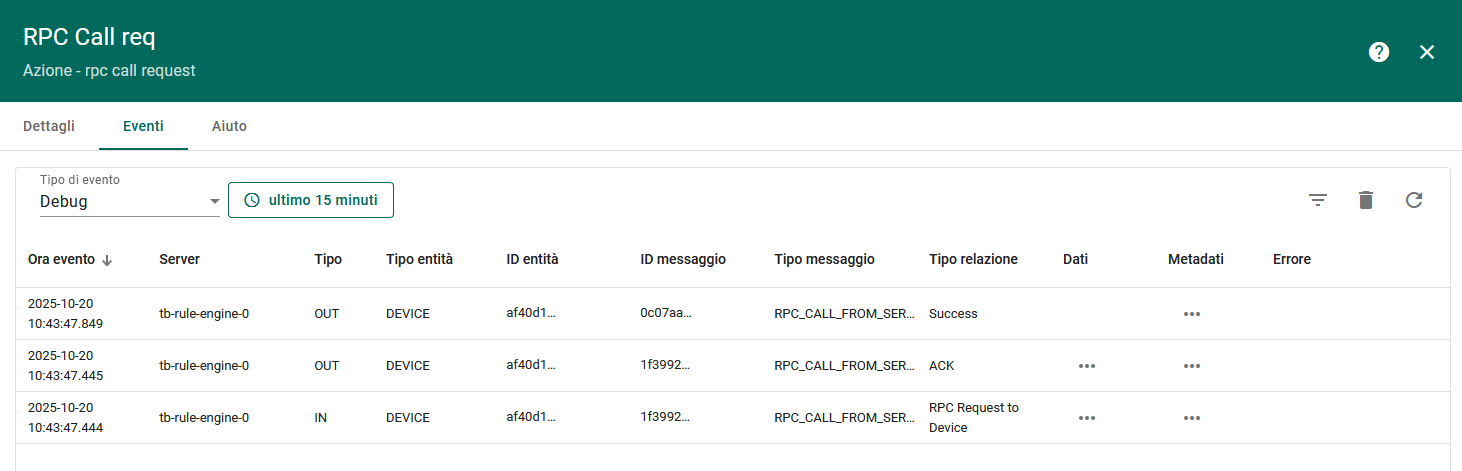Viewport: 1462px width, 471px height.
Task: Switch to the Aiuto tab
Action: (229, 126)
